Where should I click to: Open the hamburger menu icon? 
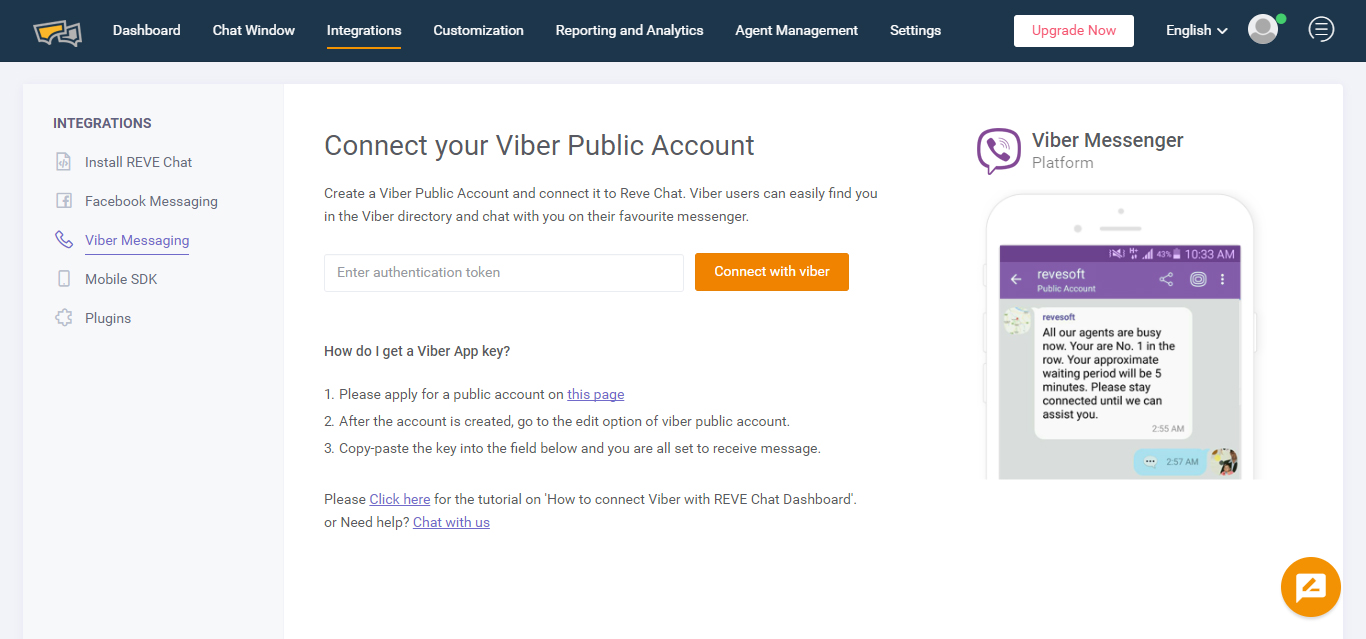tap(1321, 30)
